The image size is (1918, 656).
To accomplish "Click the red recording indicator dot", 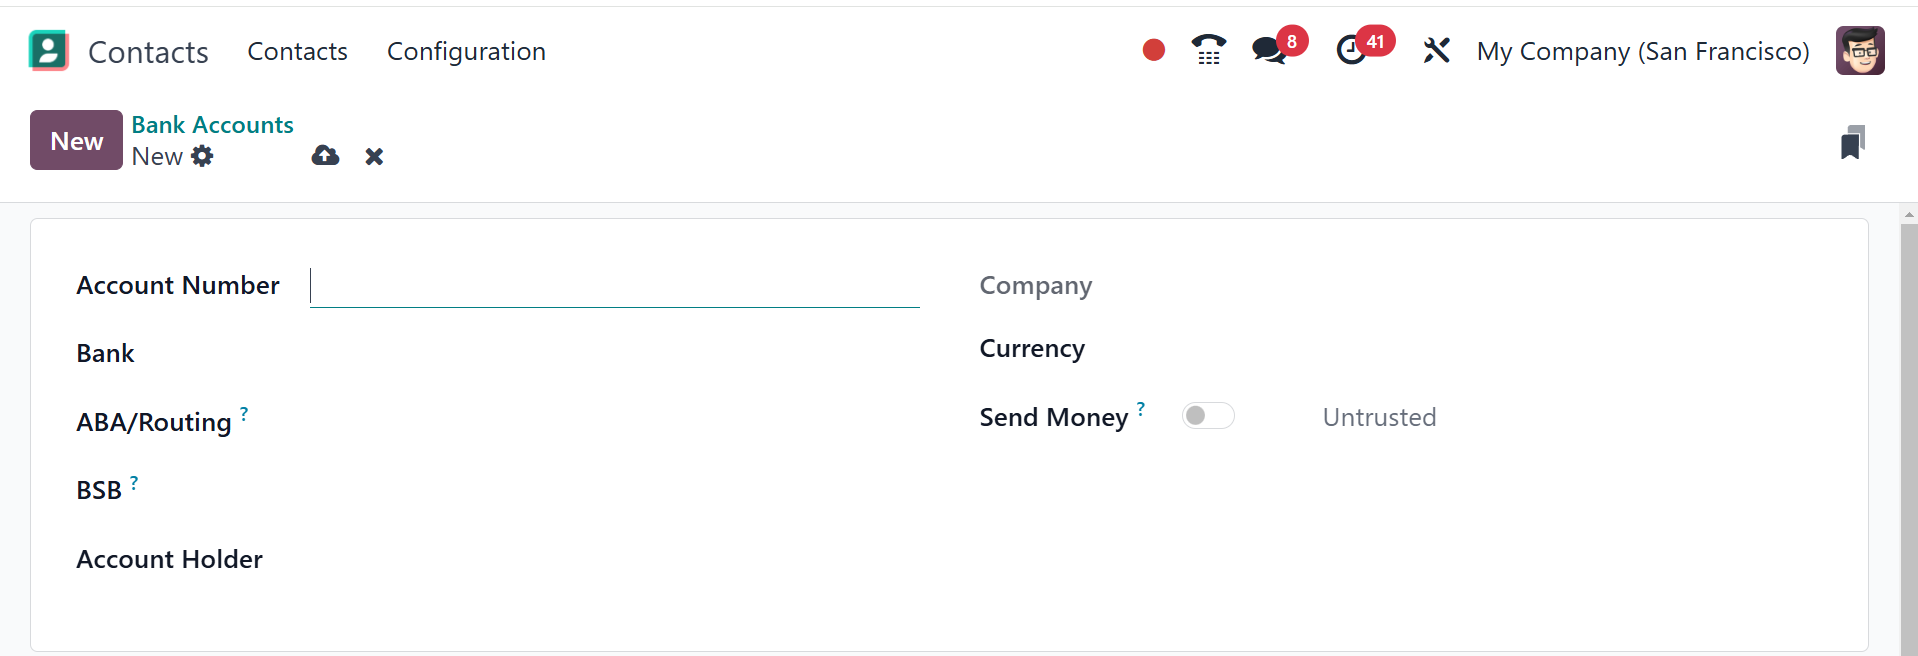I will pyautogui.click(x=1153, y=50).
